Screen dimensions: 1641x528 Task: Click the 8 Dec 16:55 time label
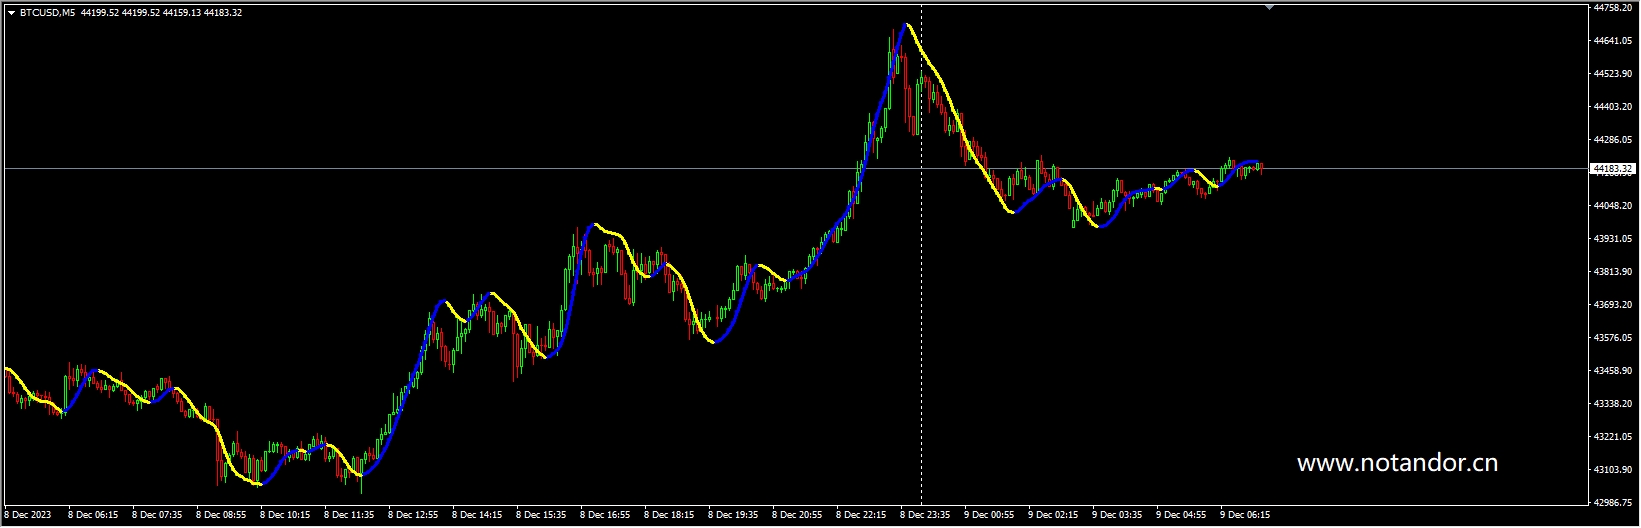(x=605, y=516)
